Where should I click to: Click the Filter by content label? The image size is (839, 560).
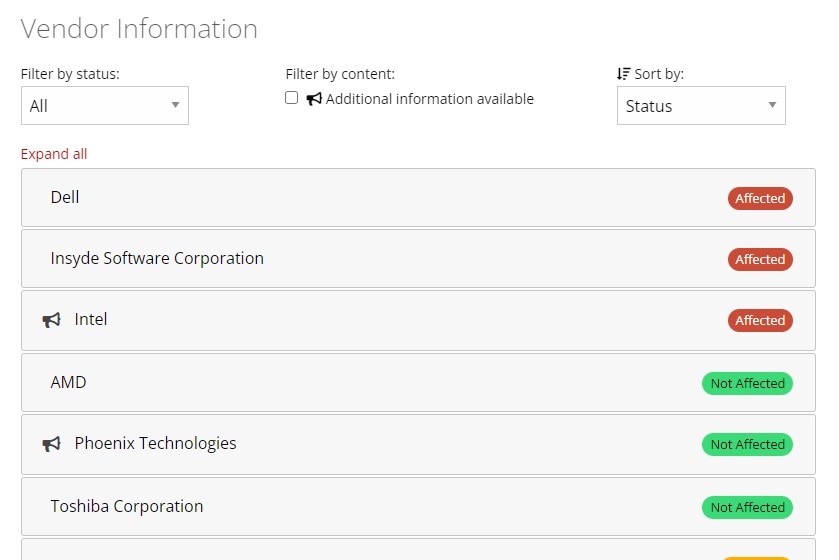340,74
